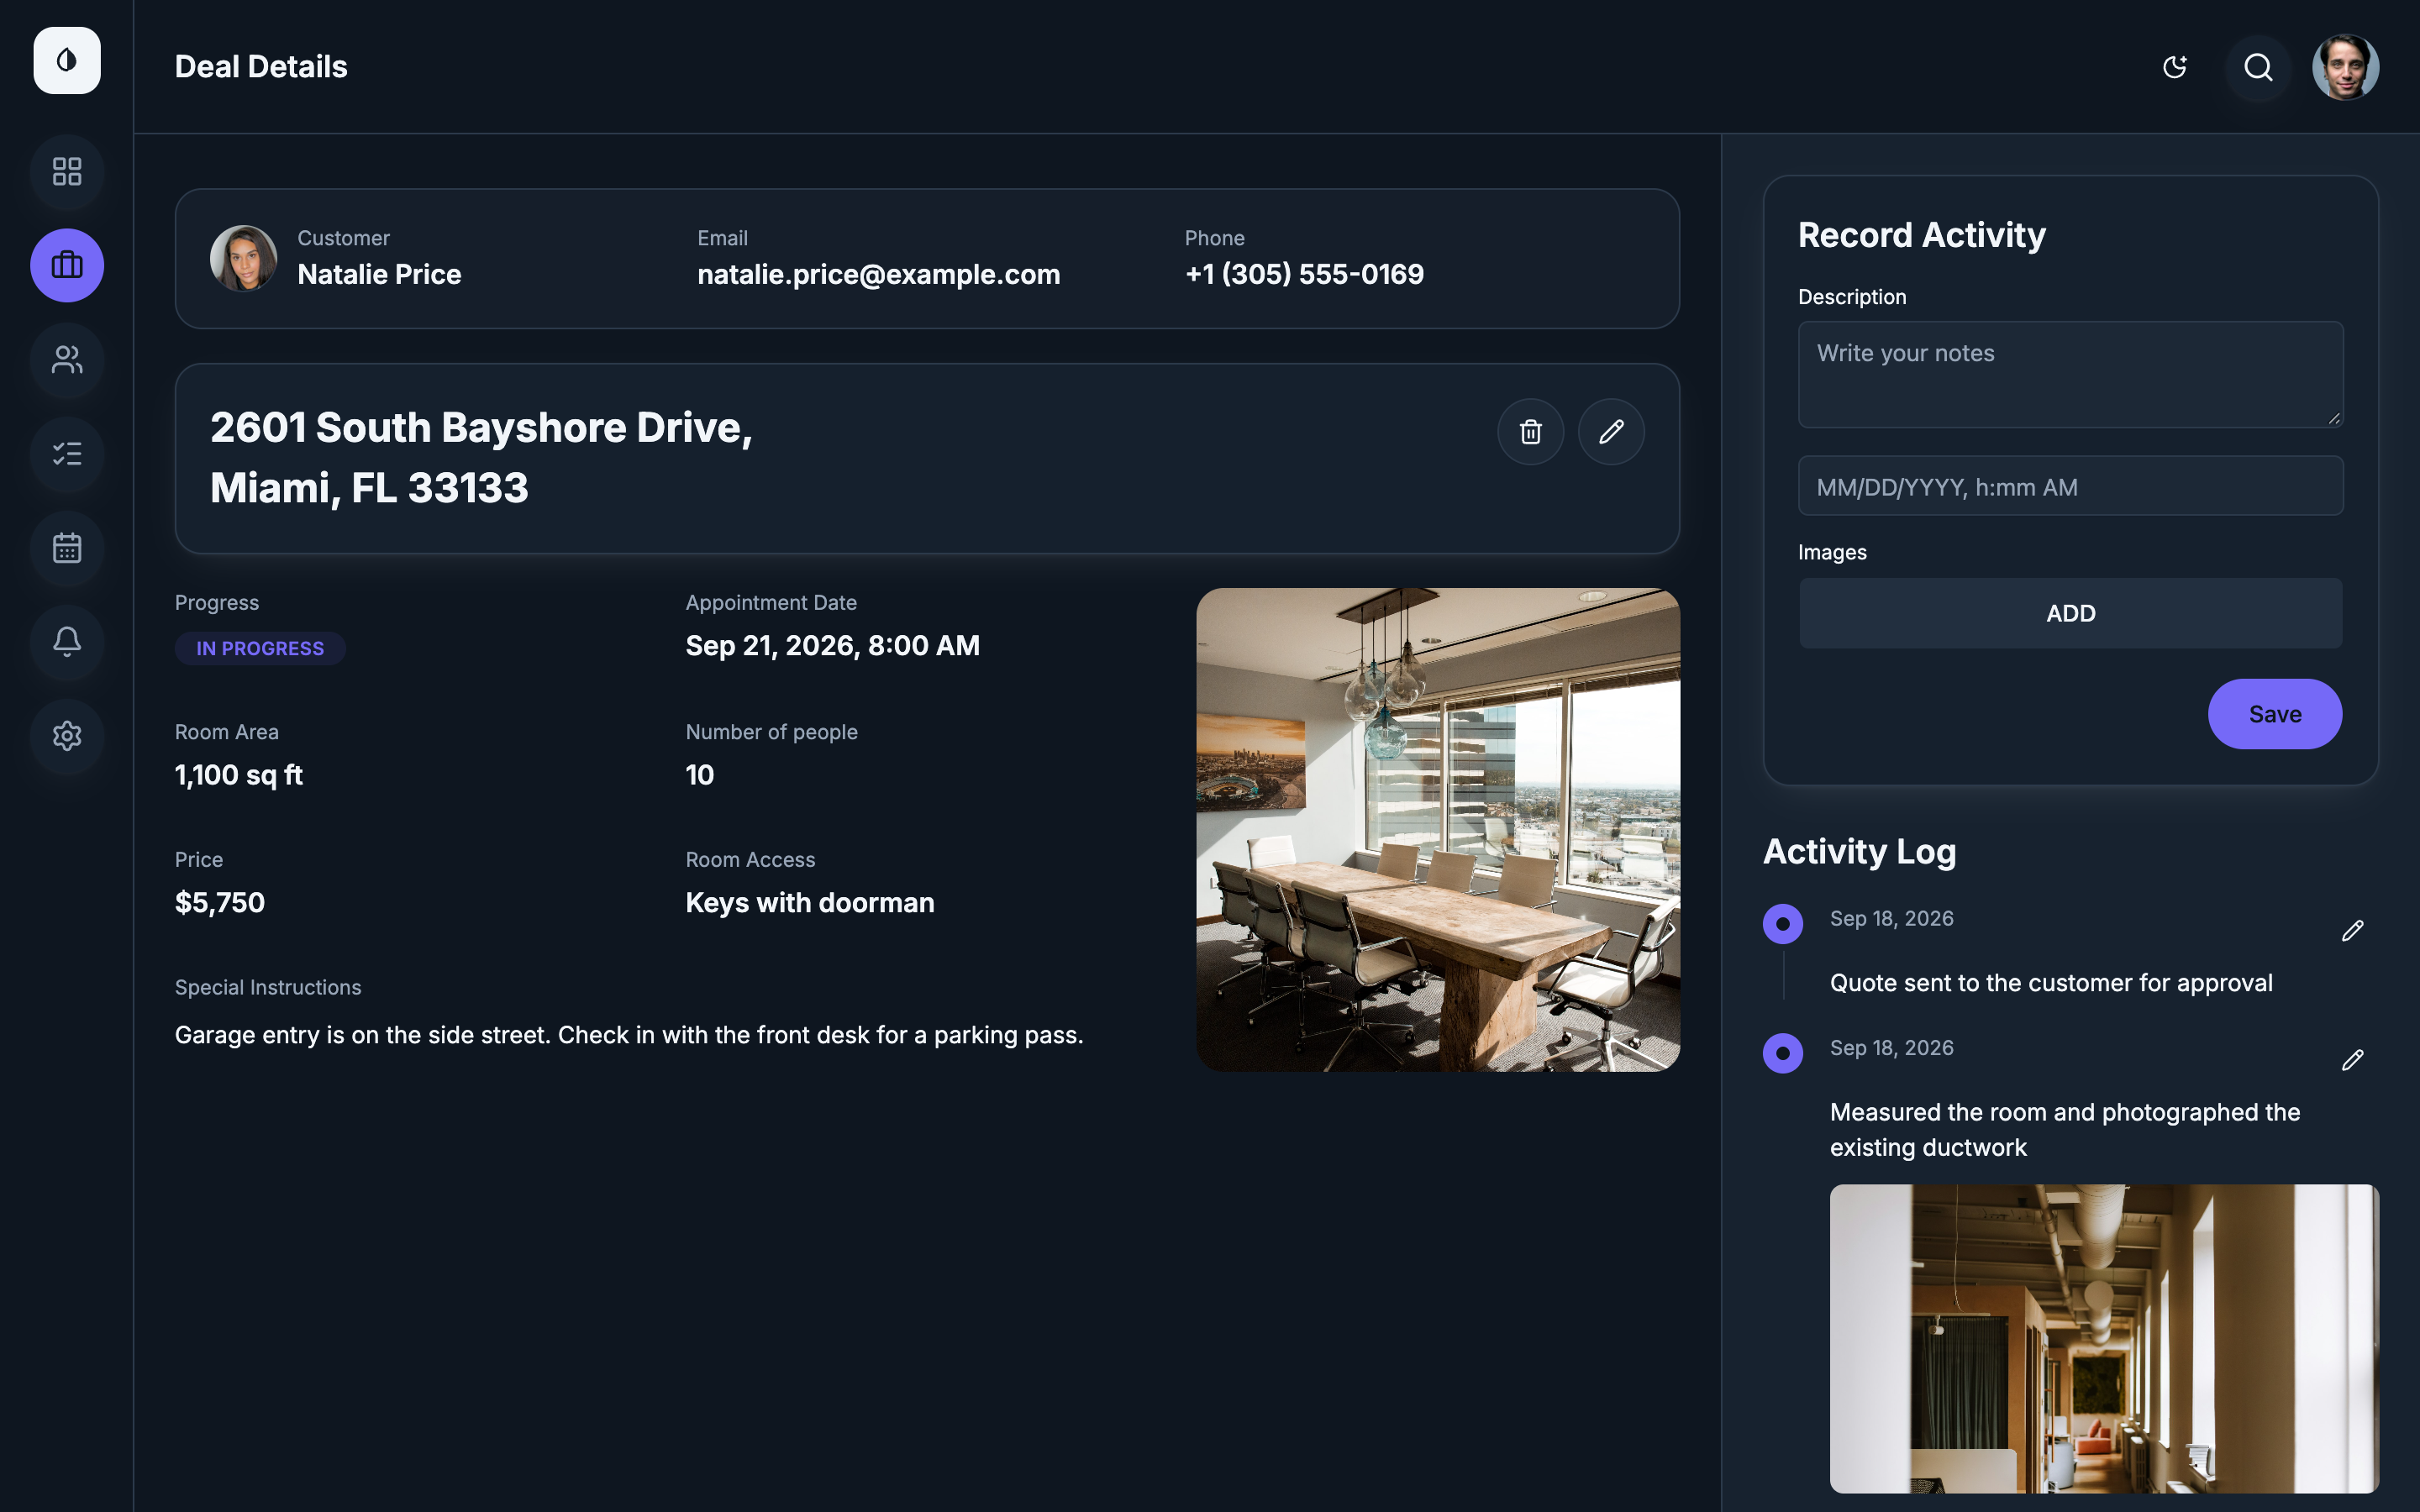Click the address 2601 South Bayshore Drive heading
2420x1512 pixels.
[x=481, y=458]
